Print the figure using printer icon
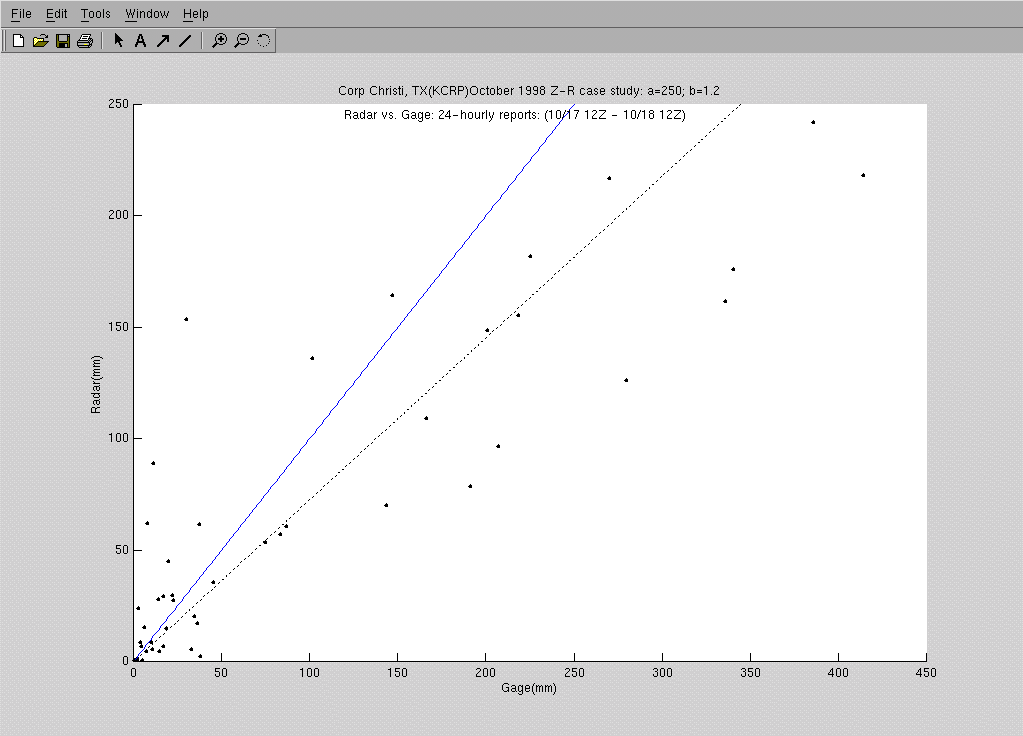The image size is (1023, 736). coord(85,40)
